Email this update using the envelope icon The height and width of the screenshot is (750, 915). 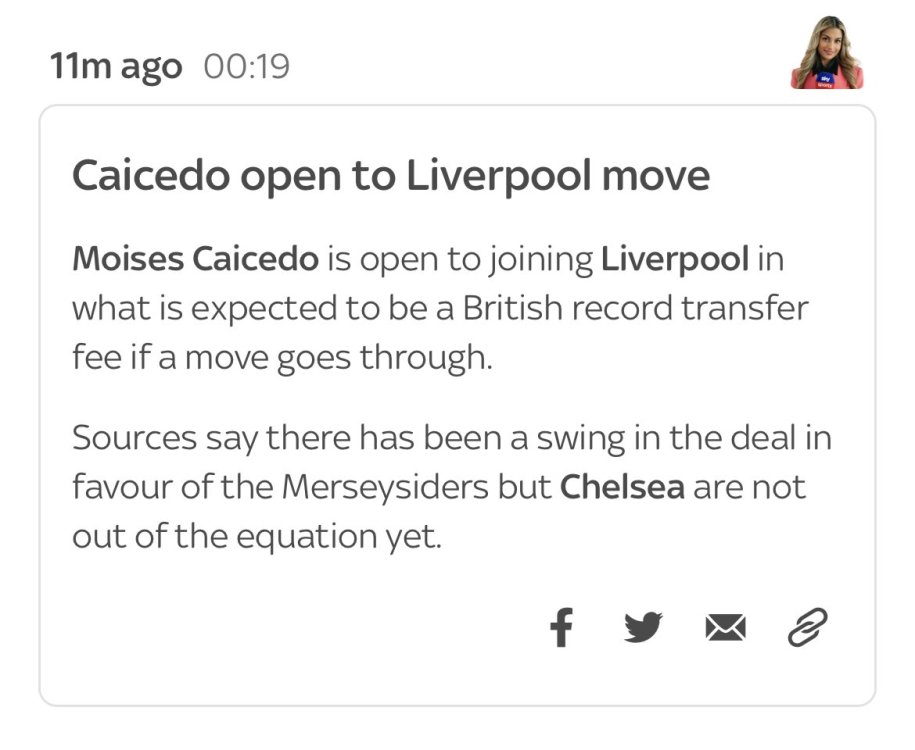[x=725, y=628]
